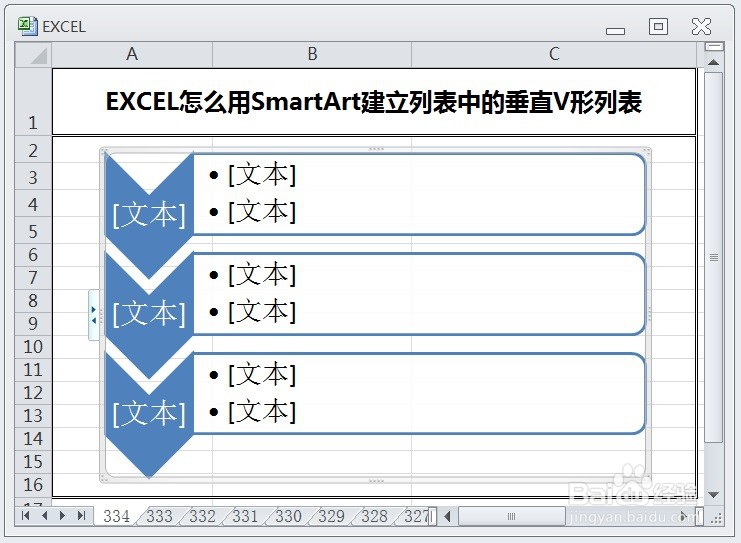Switch to sheet tab 330
The height and width of the screenshot is (543, 741).
[288, 516]
